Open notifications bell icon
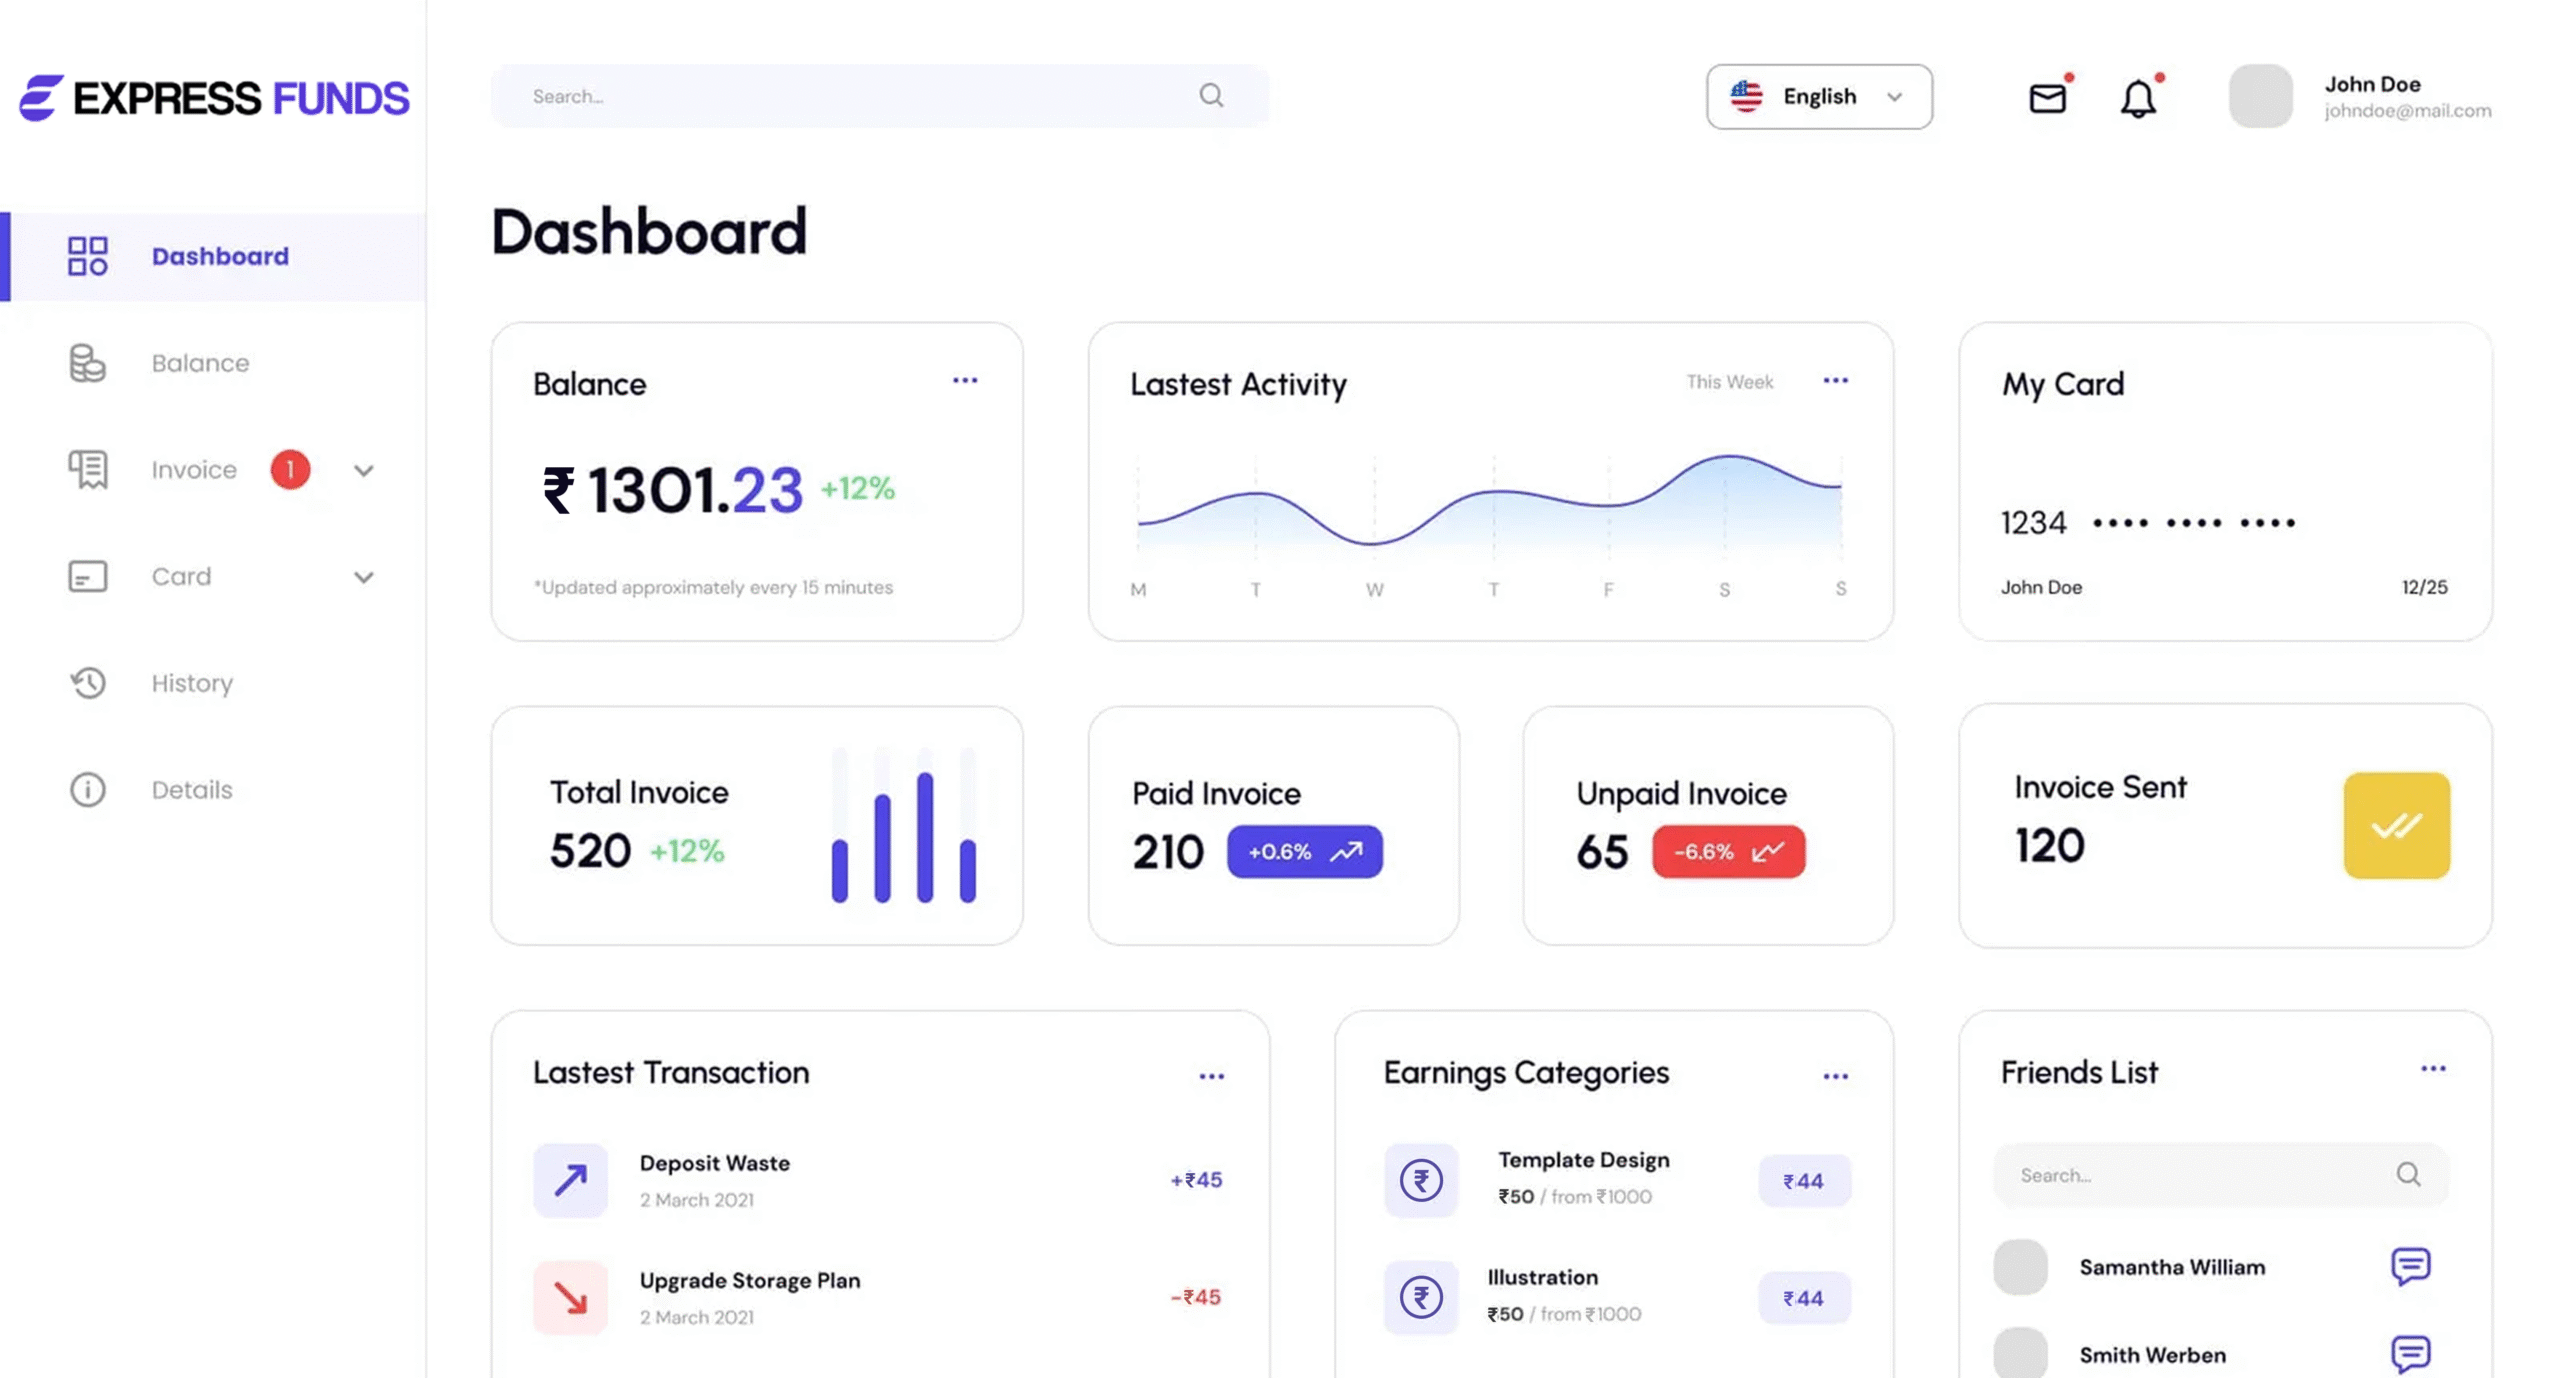The height and width of the screenshot is (1378, 2560). (x=2137, y=99)
